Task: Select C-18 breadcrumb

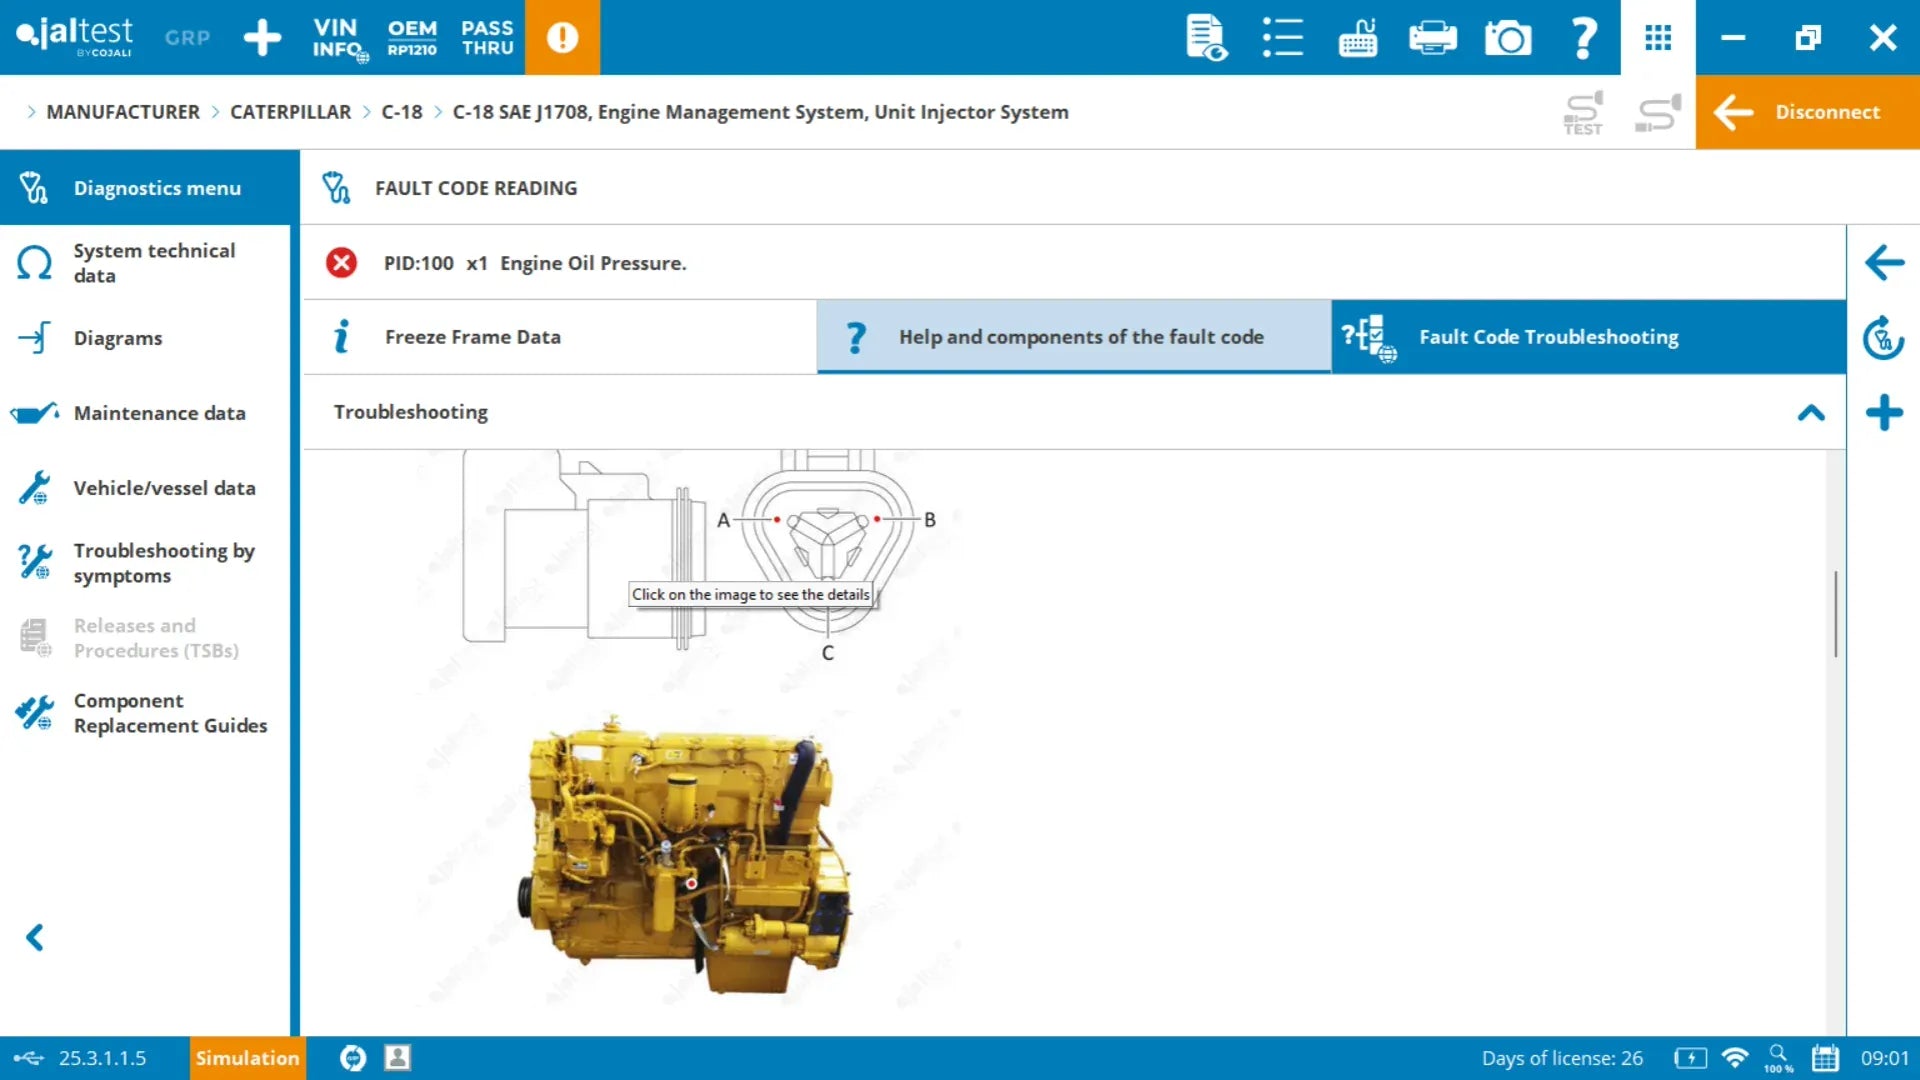Action: [402, 112]
